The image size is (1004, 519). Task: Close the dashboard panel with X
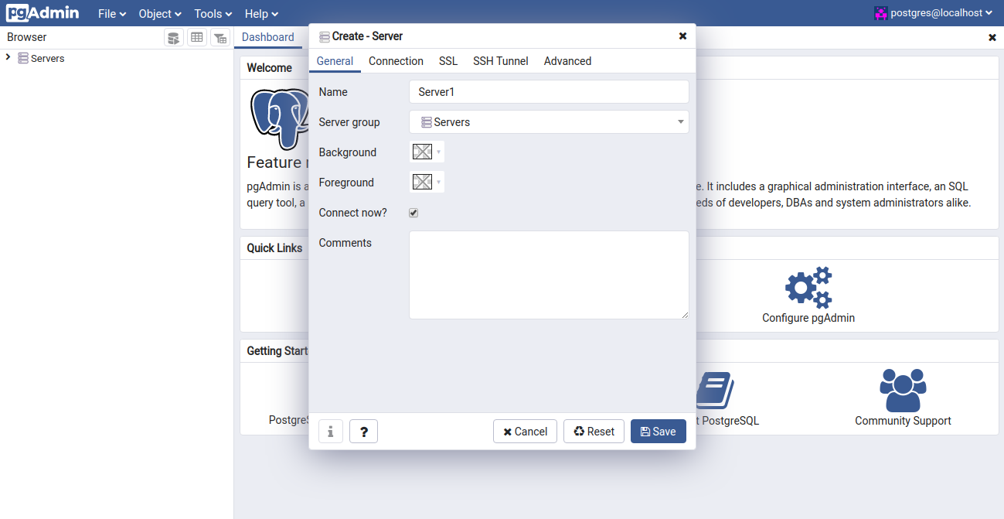pyautogui.click(x=992, y=38)
